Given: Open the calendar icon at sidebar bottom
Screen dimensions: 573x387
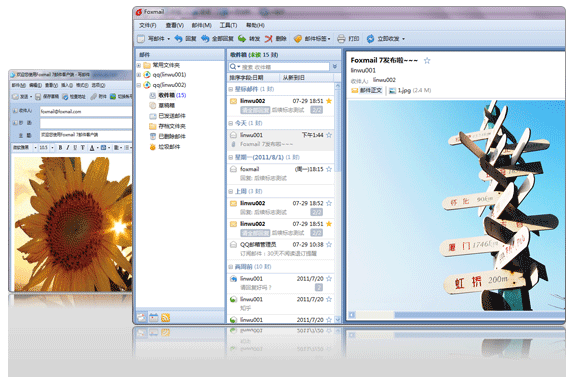Looking at the screenshot, I should point(153,318).
